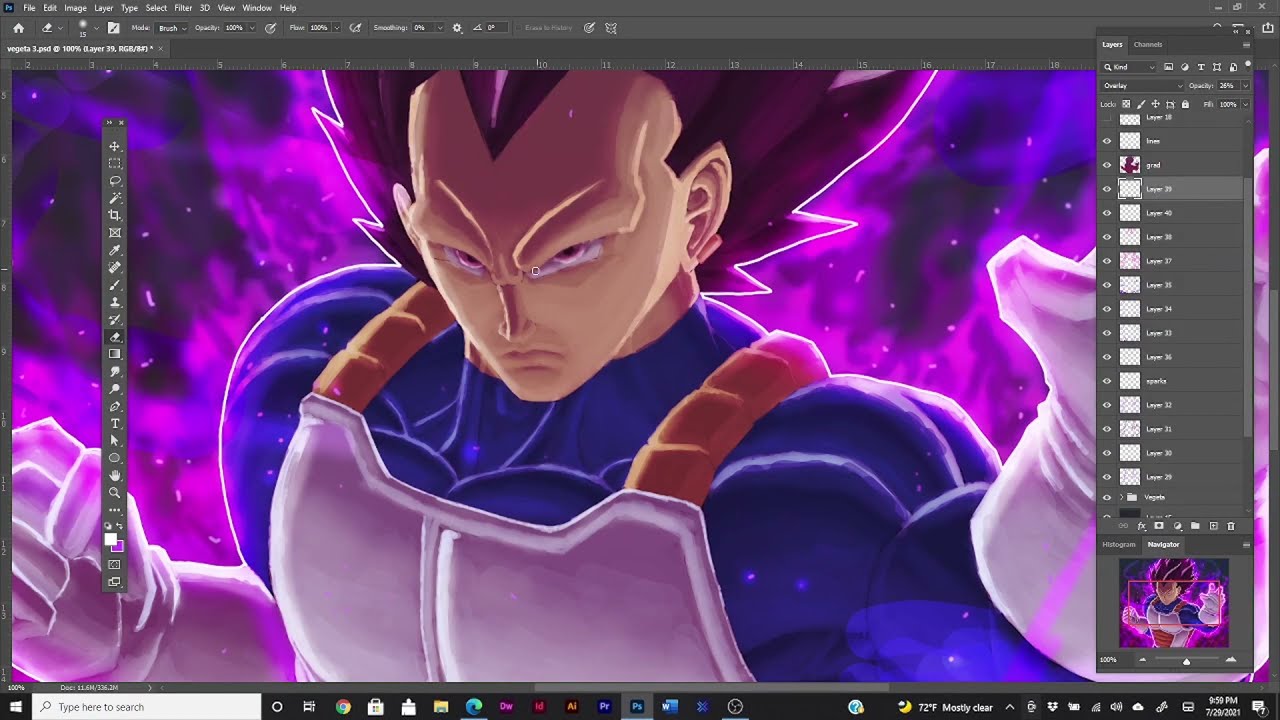Screen dimensions: 1280x720
Task: Select the Path Selection tool
Action: coord(114,440)
